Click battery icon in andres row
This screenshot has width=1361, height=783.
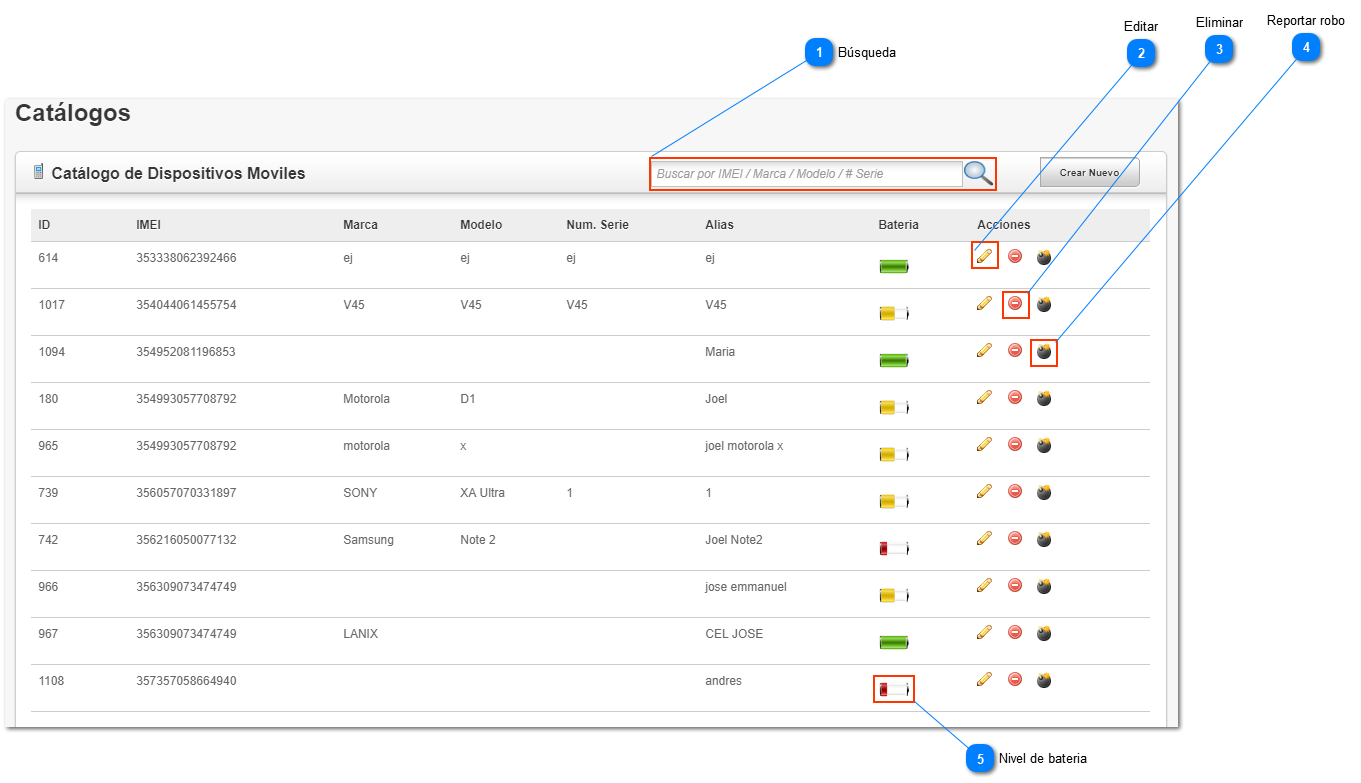point(894,689)
